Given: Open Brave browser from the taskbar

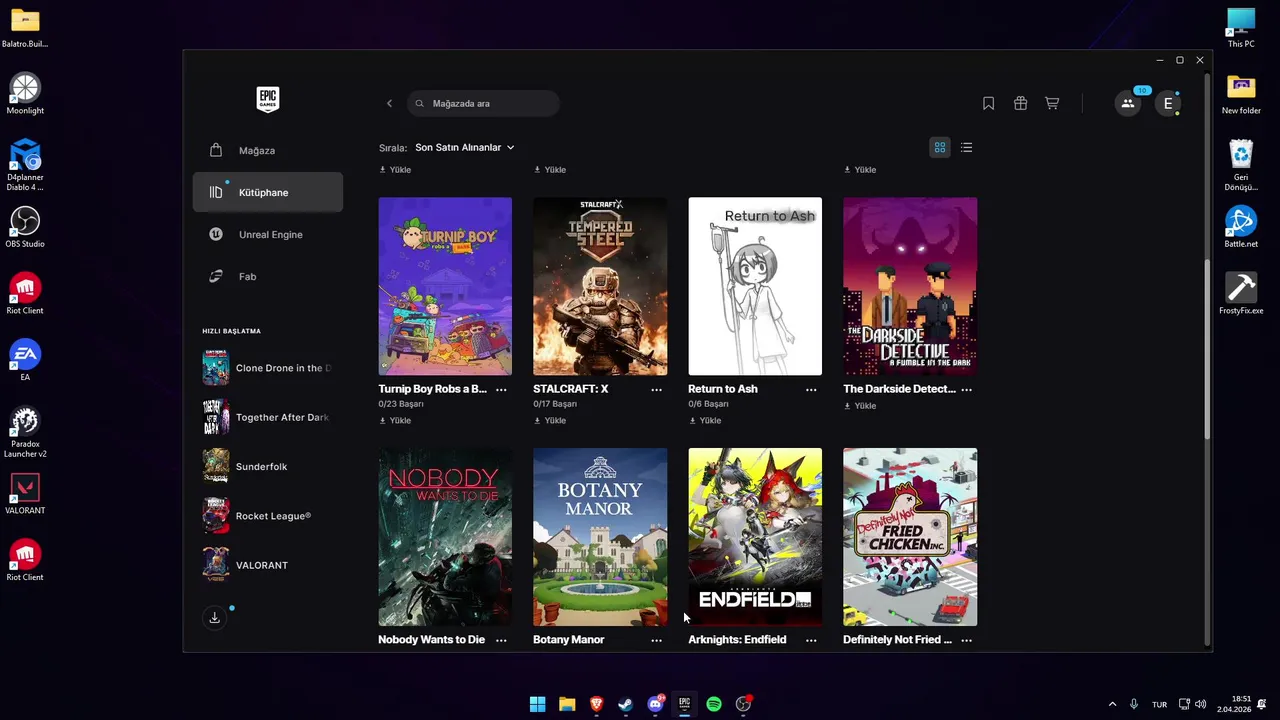Looking at the screenshot, I should 596,704.
